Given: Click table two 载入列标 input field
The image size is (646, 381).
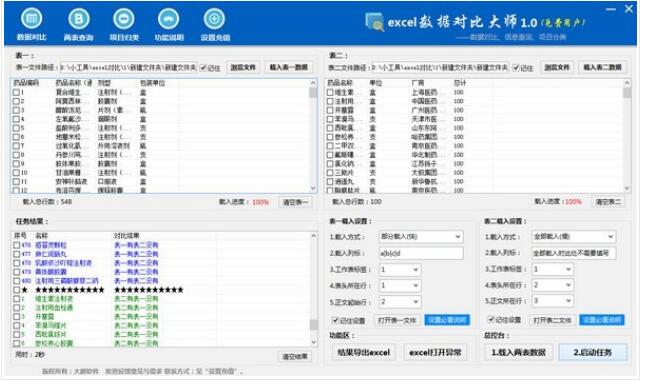Looking at the screenshot, I should (574, 253).
